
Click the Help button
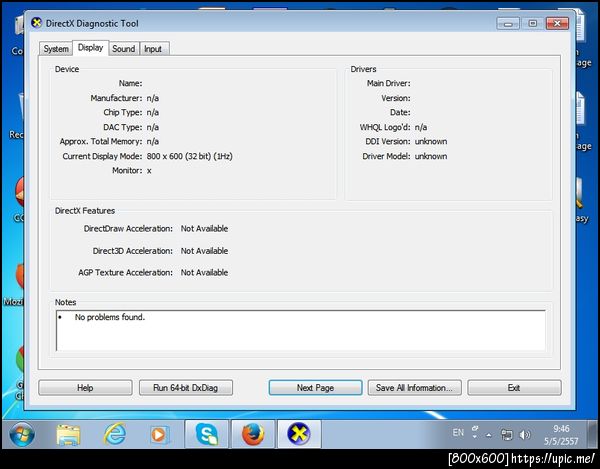click(85, 388)
